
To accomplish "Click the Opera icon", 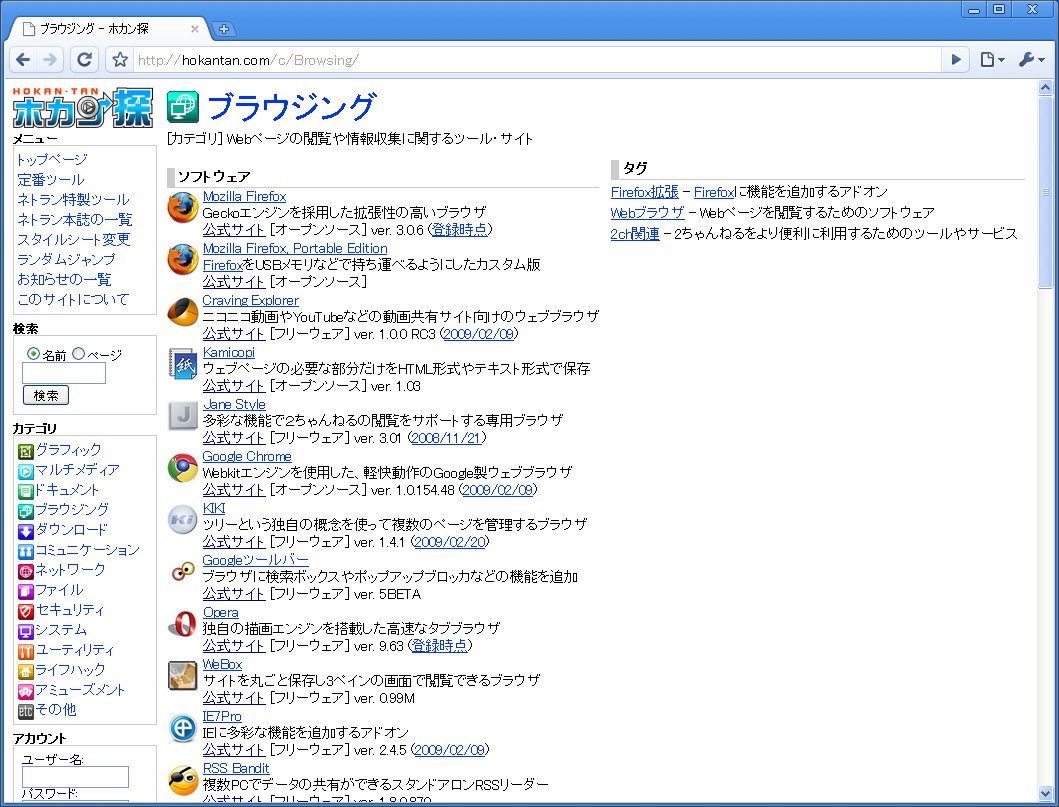I will (182, 623).
